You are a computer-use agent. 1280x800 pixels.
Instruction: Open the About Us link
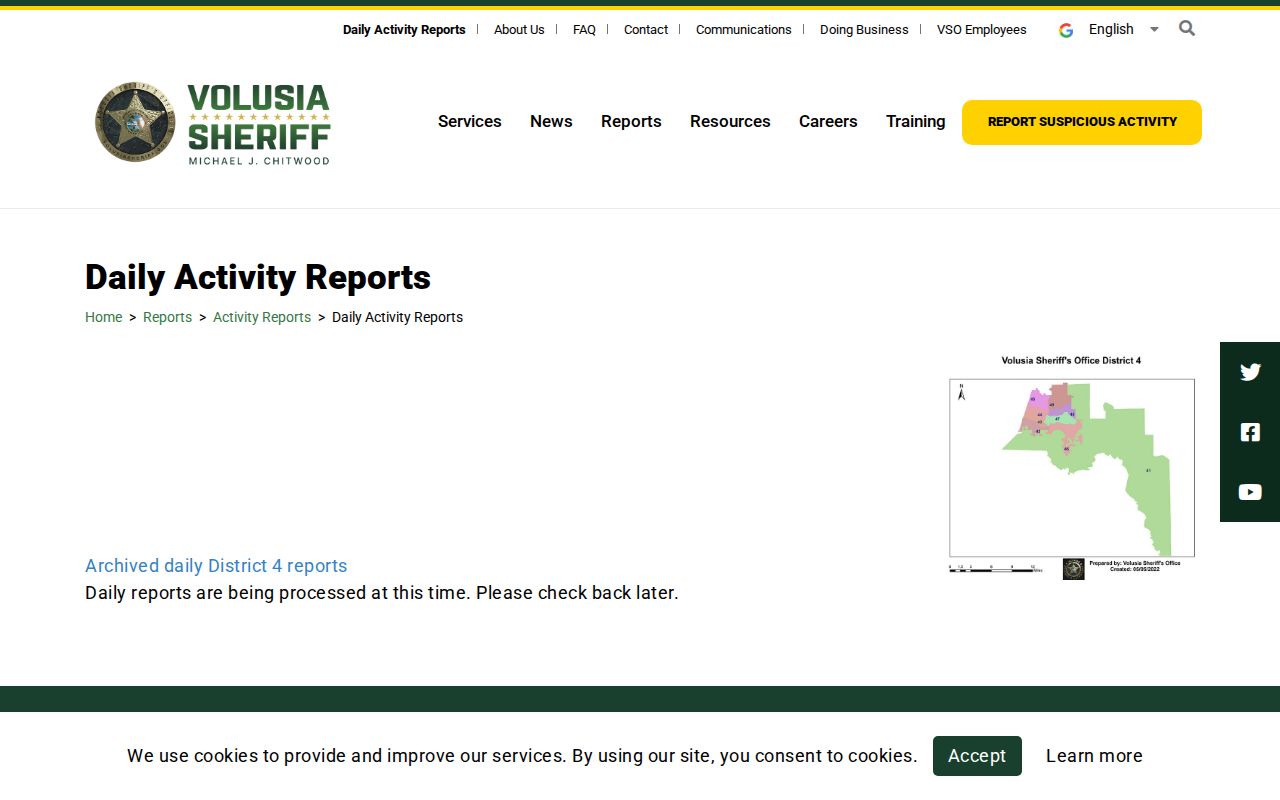(519, 30)
